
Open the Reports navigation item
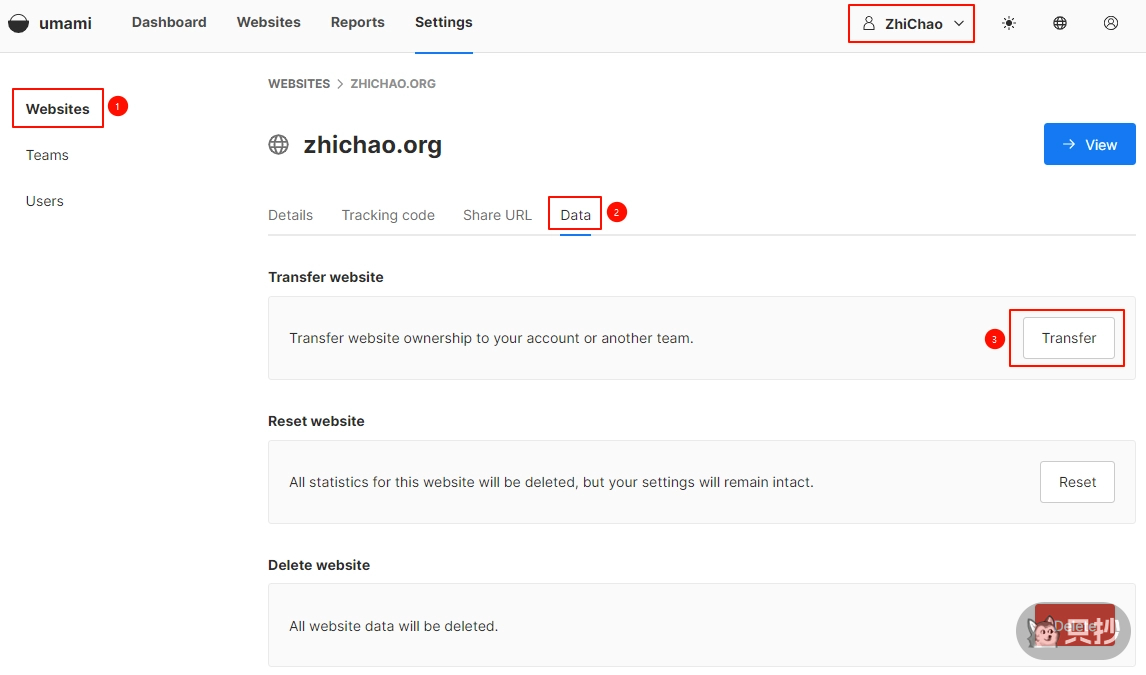357,22
